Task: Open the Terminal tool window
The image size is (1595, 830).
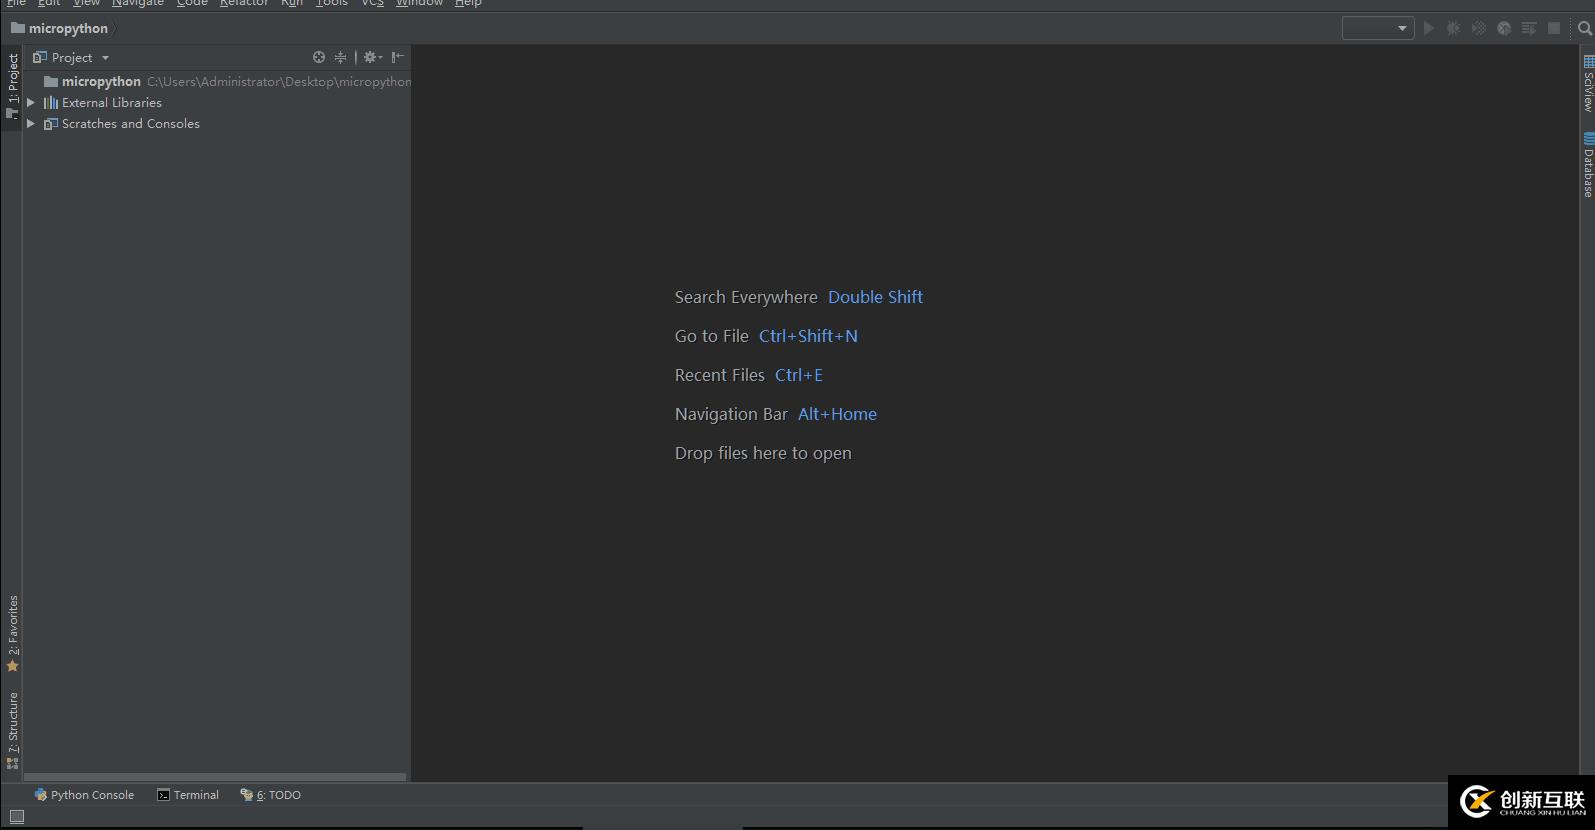Action: point(188,795)
